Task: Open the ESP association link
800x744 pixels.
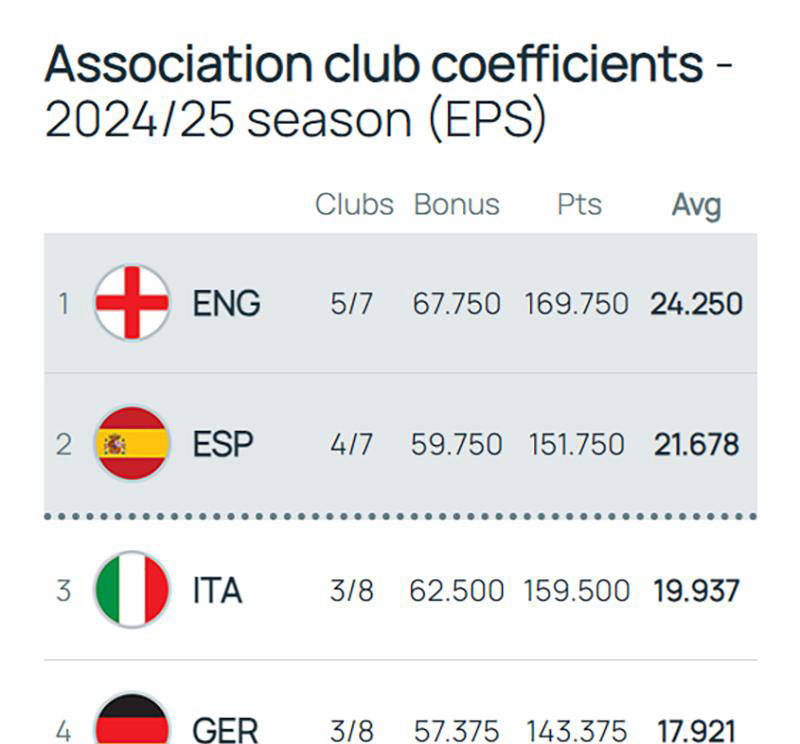Action: pyautogui.click(x=222, y=445)
